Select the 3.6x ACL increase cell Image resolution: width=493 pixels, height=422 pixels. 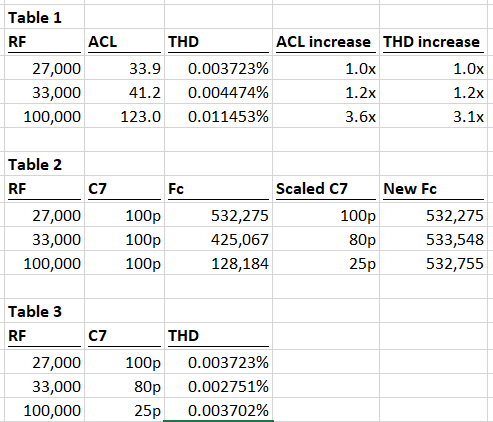326,116
